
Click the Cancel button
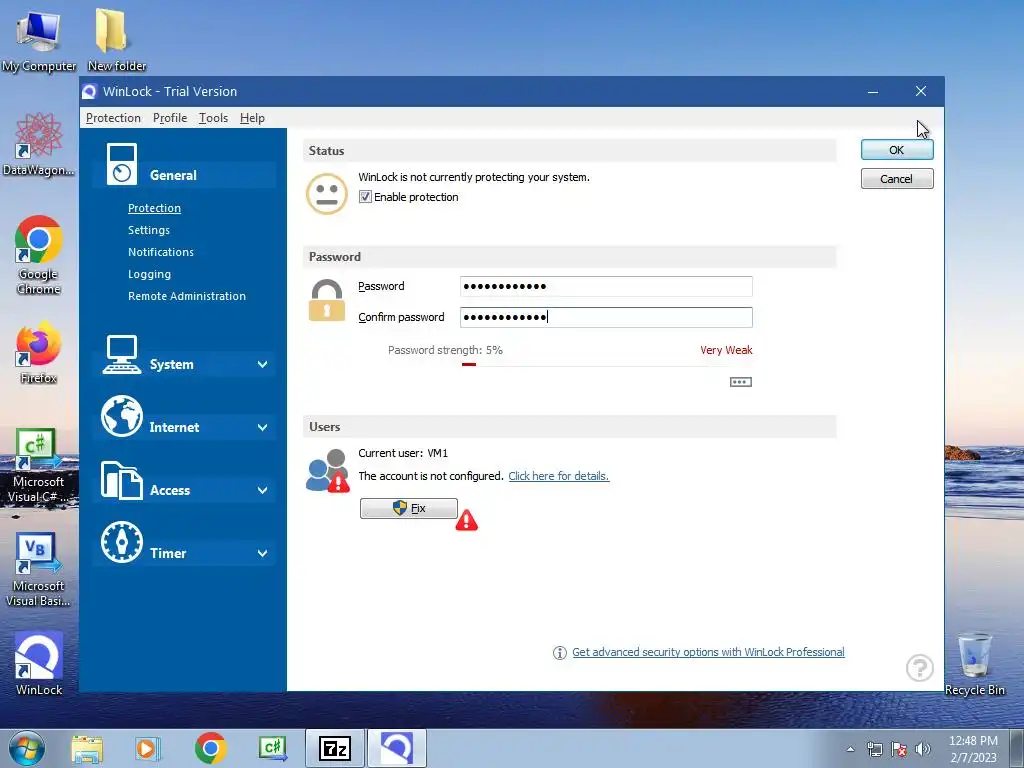pos(897,179)
